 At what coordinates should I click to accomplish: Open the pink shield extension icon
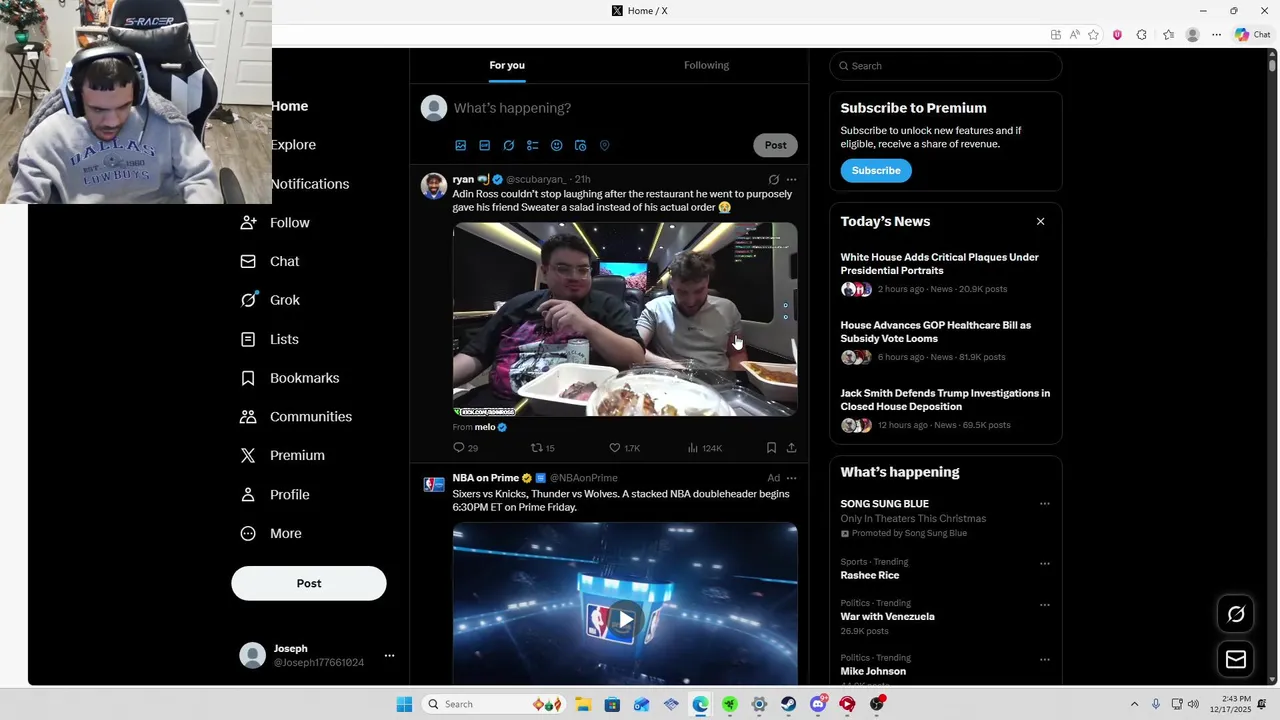point(1117,35)
